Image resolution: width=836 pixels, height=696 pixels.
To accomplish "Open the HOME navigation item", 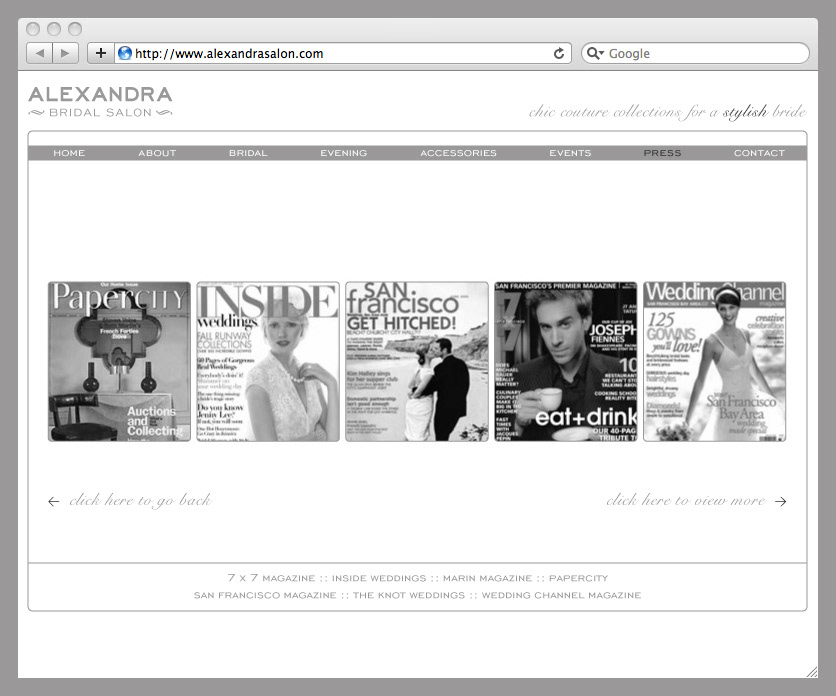I will (69, 153).
